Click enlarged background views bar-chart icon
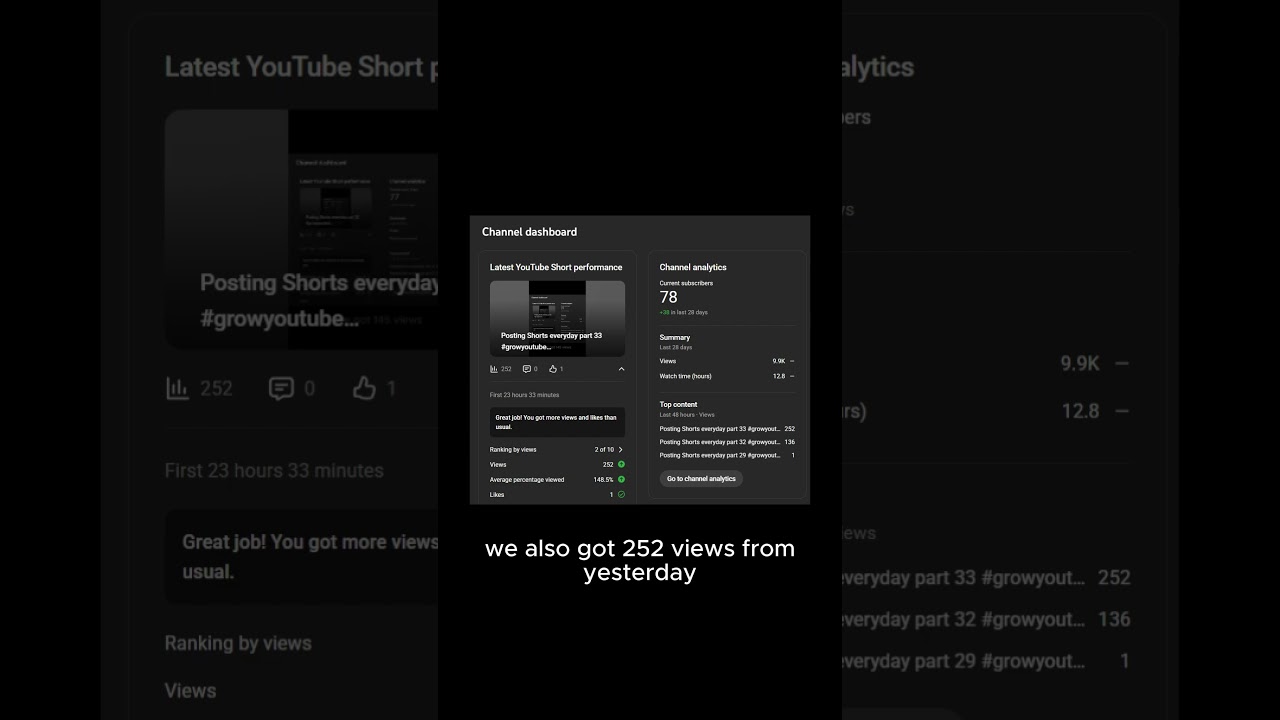 (x=177, y=388)
